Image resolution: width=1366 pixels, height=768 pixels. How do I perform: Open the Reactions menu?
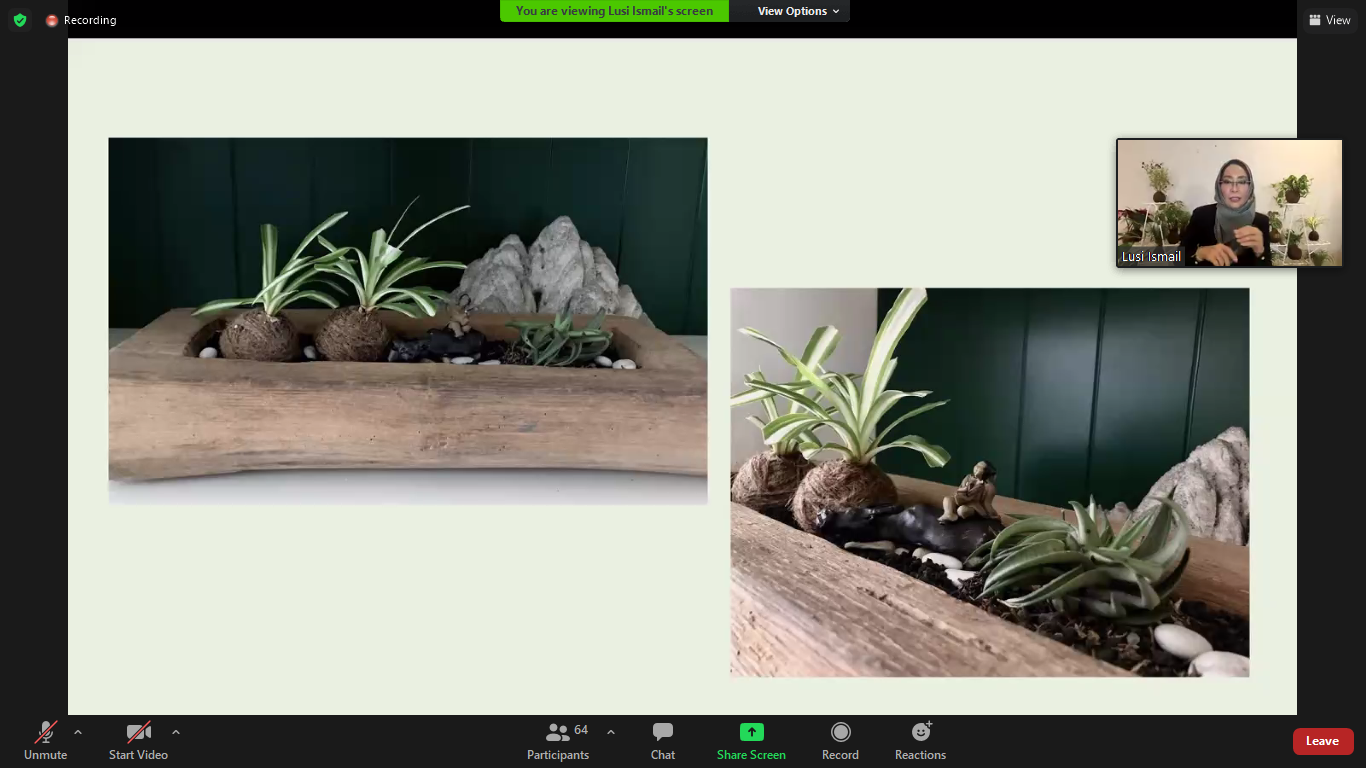pyautogui.click(x=920, y=741)
